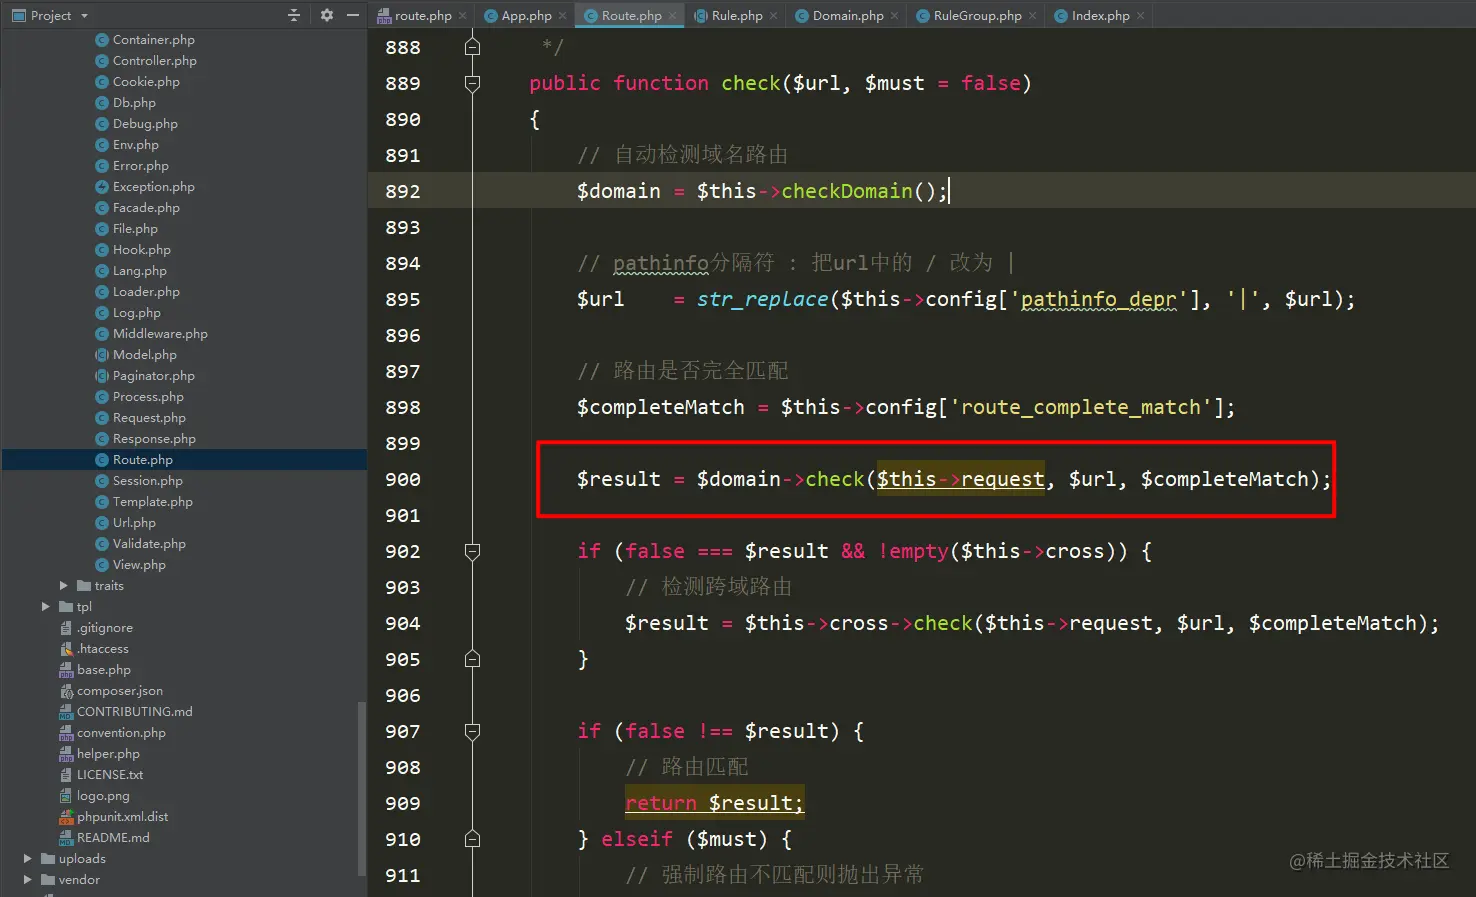Image resolution: width=1476 pixels, height=897 pixels.
Task: Fold the check function at line 889
Action: (473, 83)
